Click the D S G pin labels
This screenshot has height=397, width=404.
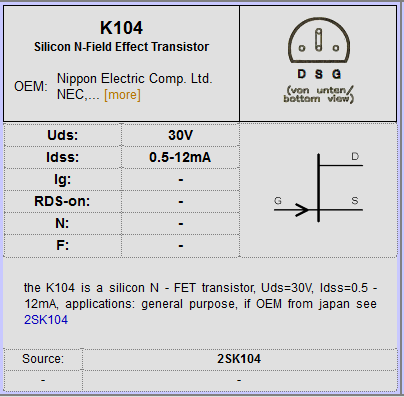[319, 74]
